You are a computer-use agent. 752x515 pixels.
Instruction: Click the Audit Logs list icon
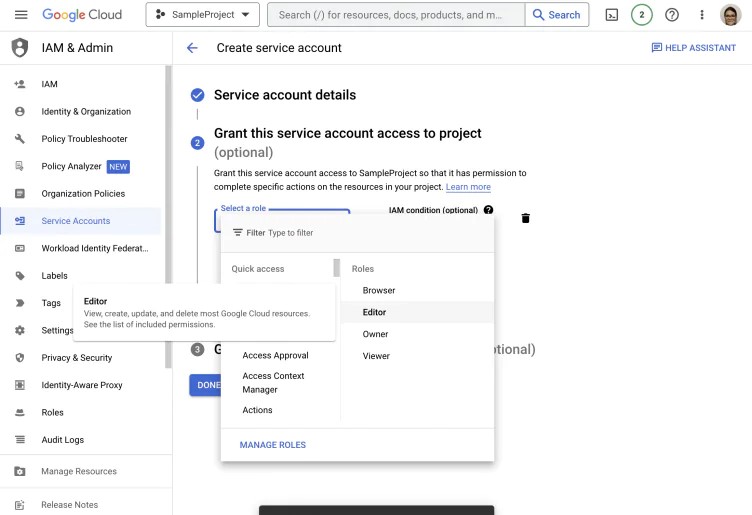(x=20, y=440)
